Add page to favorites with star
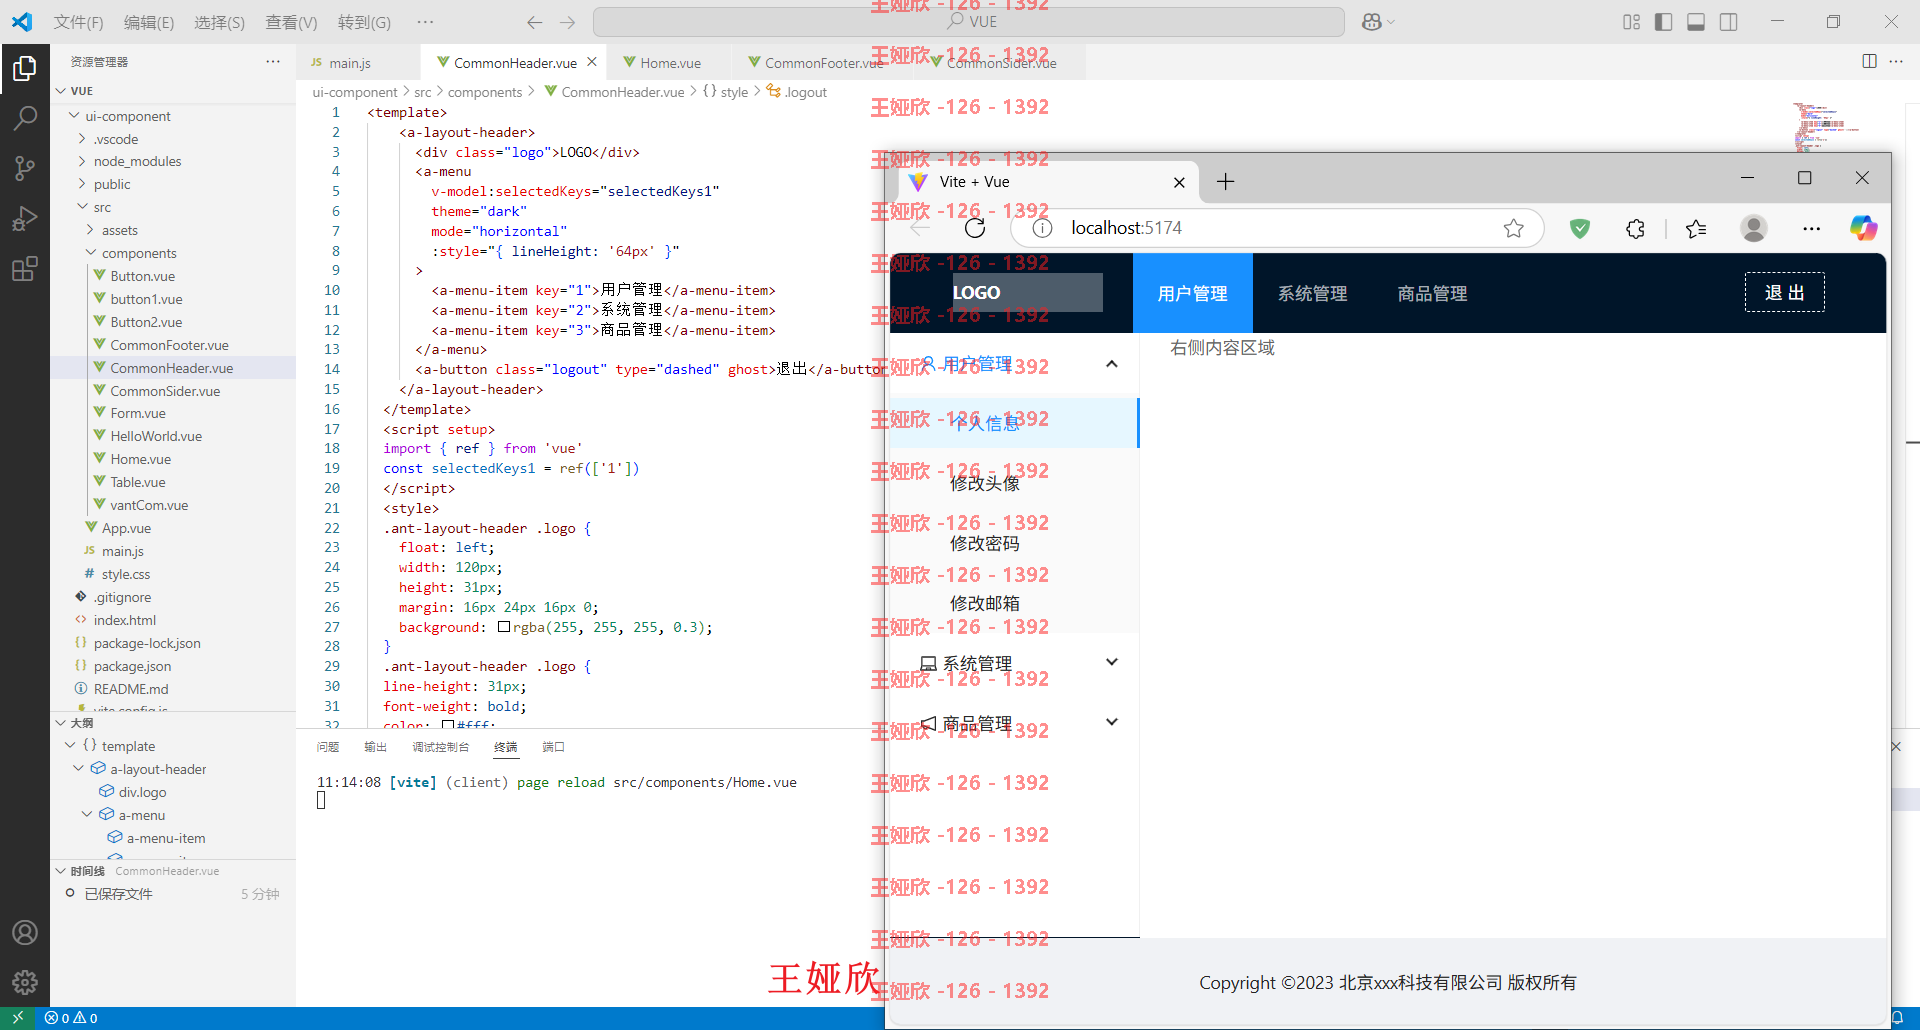The image size is (1920, 1030). tap(1514, 228)
